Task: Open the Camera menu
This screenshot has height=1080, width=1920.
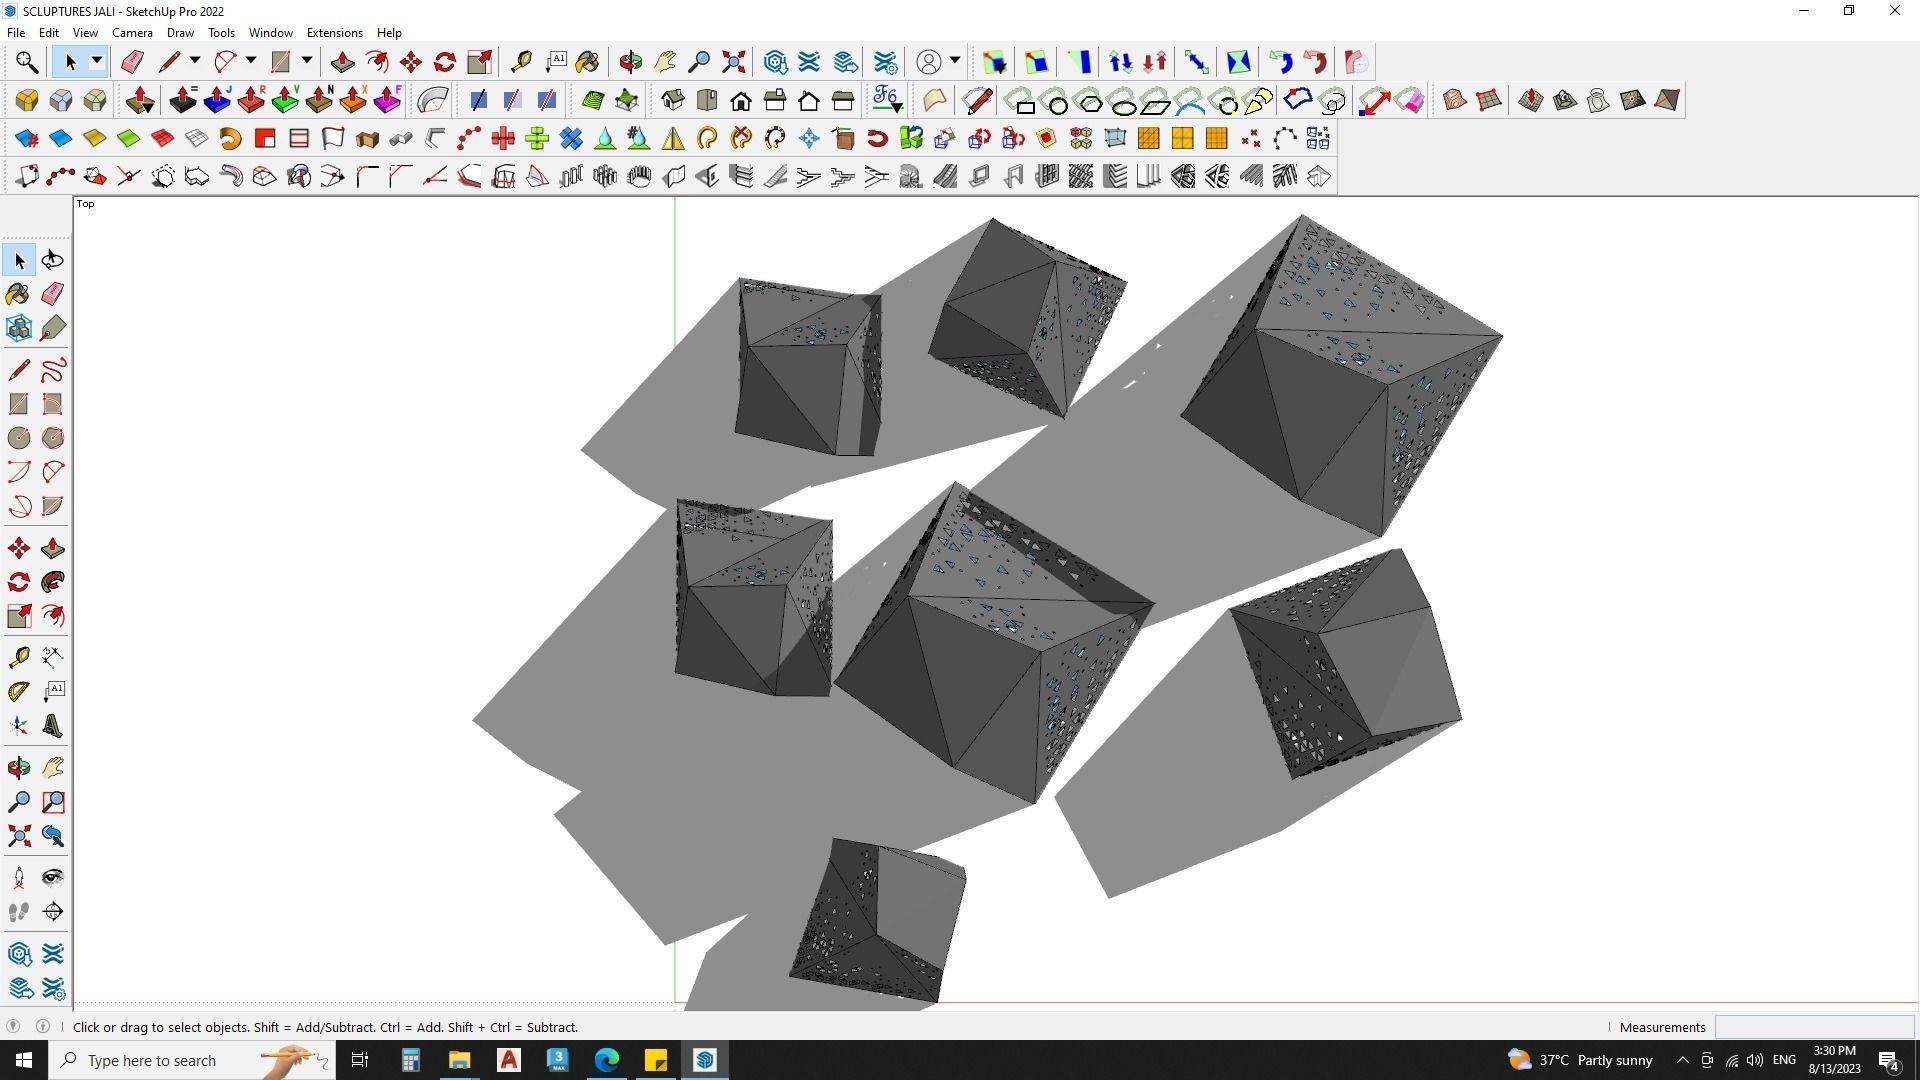Action: click(x=132, y=33)
